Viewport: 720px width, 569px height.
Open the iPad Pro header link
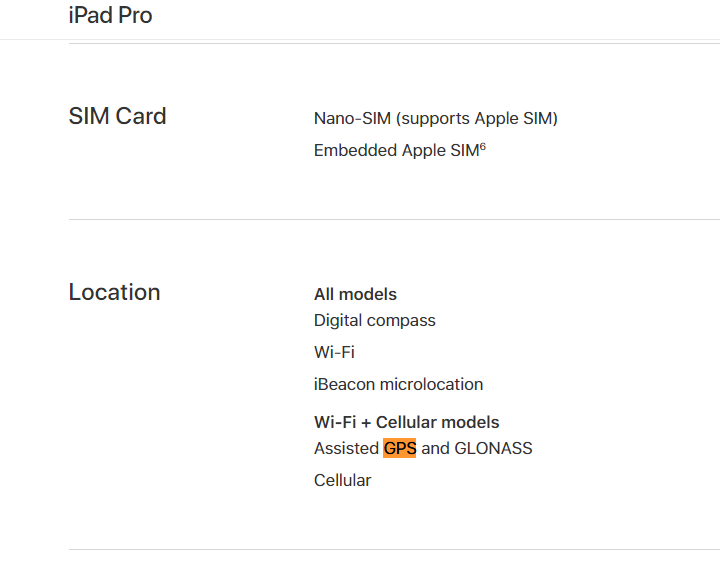click(110, 16)
